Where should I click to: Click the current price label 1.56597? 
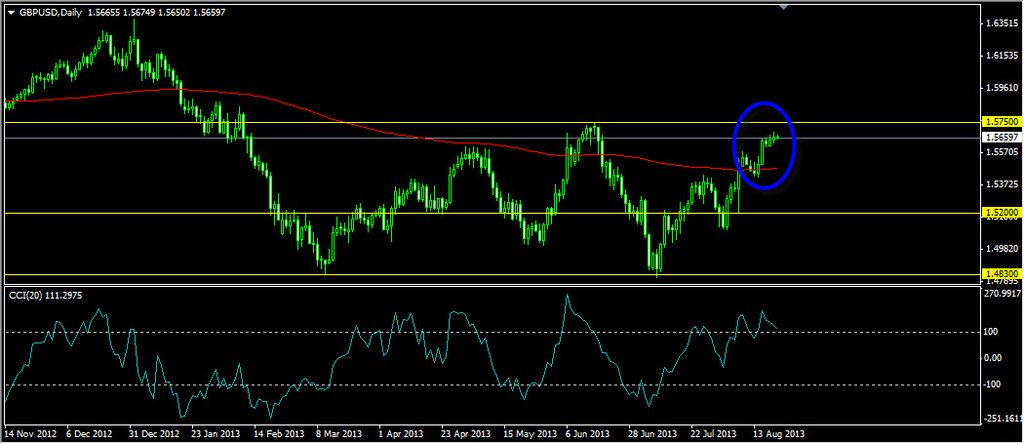pos(1000,138)
